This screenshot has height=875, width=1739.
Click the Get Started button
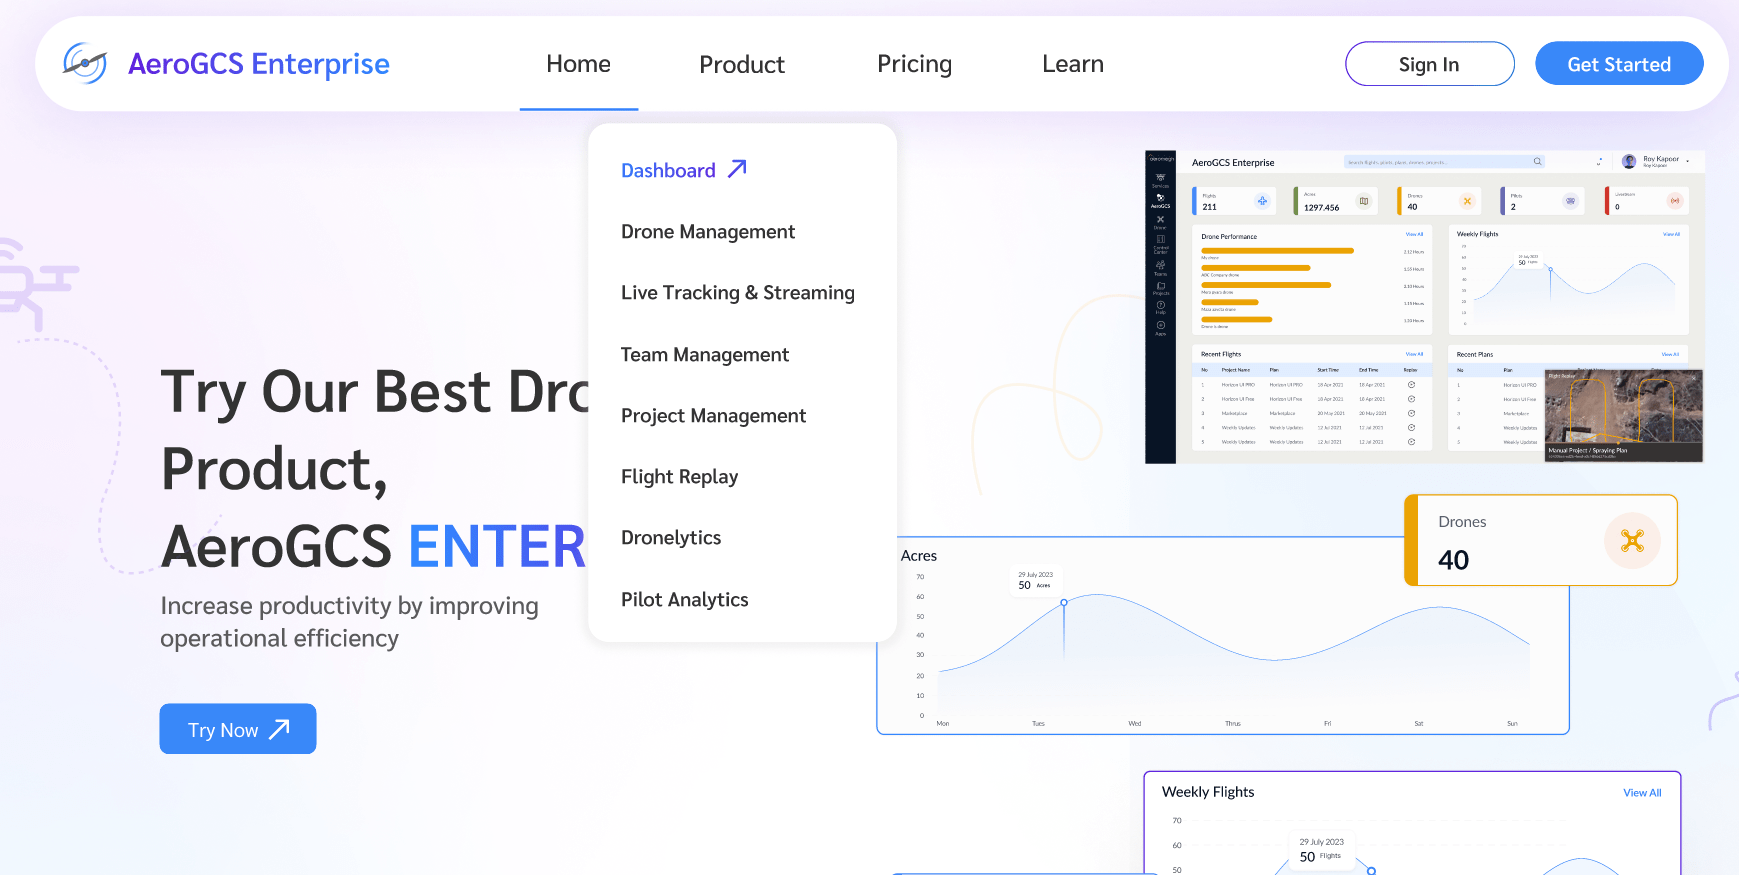pyautogui.click(x=1619, y=64)
